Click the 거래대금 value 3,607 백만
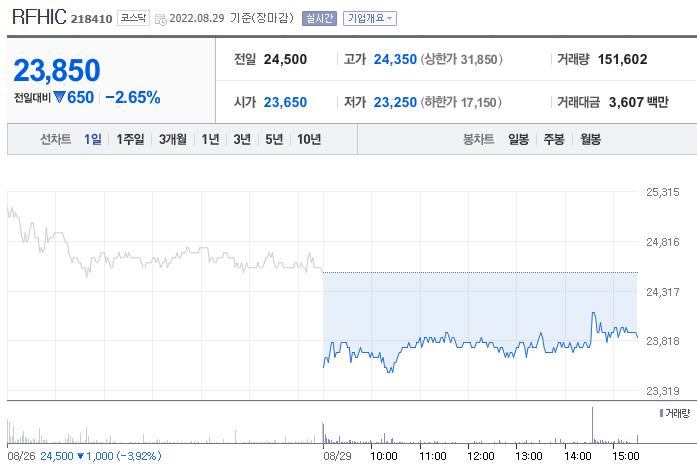The width and height of the screenshot is (697, 475). click(x=639, y=102)
